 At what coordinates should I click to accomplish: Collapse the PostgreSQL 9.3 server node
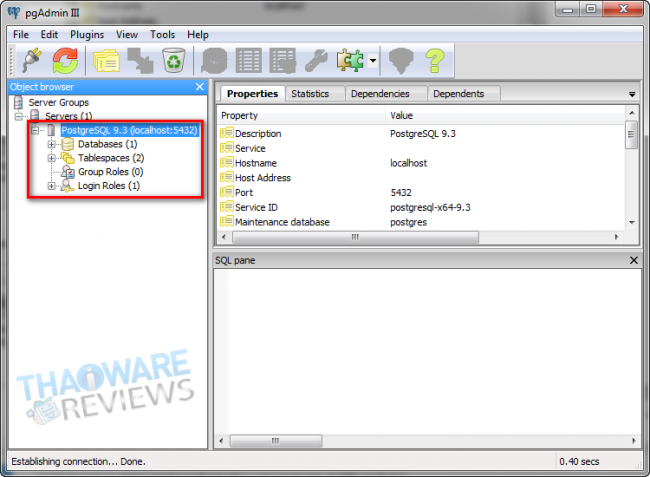pos(35,131)
